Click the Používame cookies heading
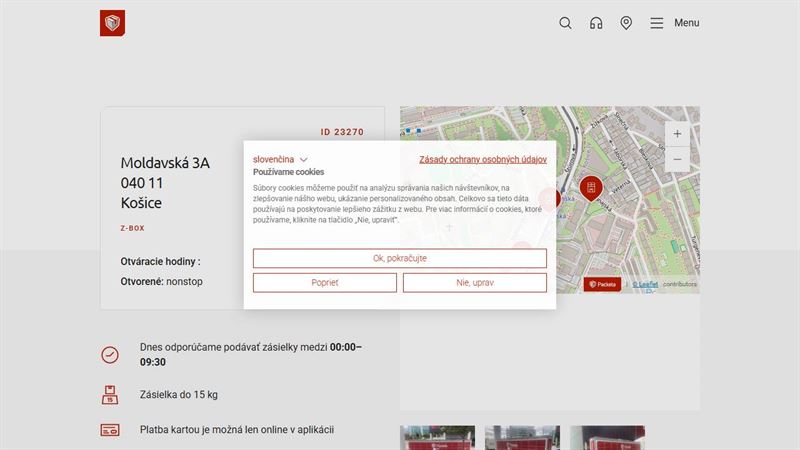The image size is (800, 450). click(288, 172)
